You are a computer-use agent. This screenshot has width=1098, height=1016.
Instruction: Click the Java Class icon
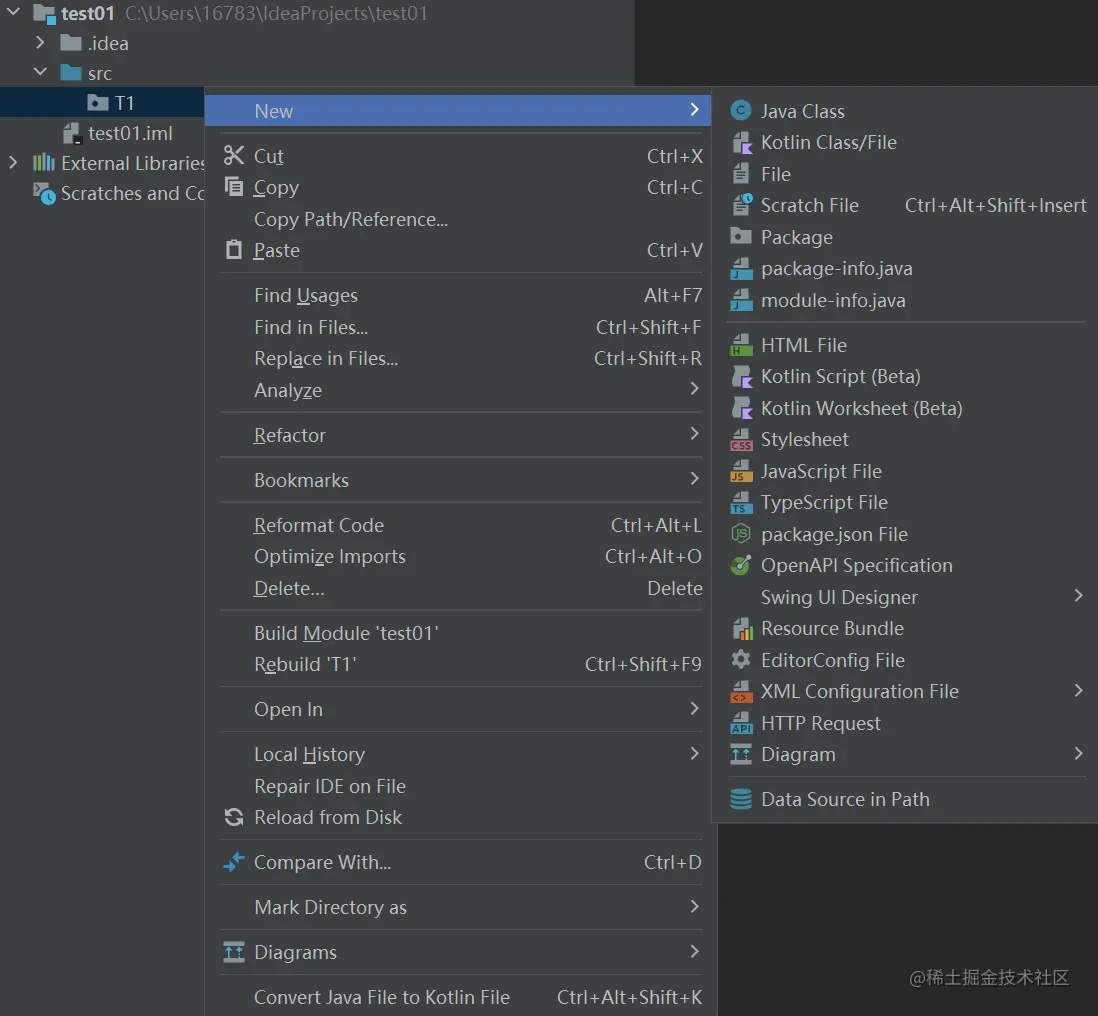click(x=741, y=111)
